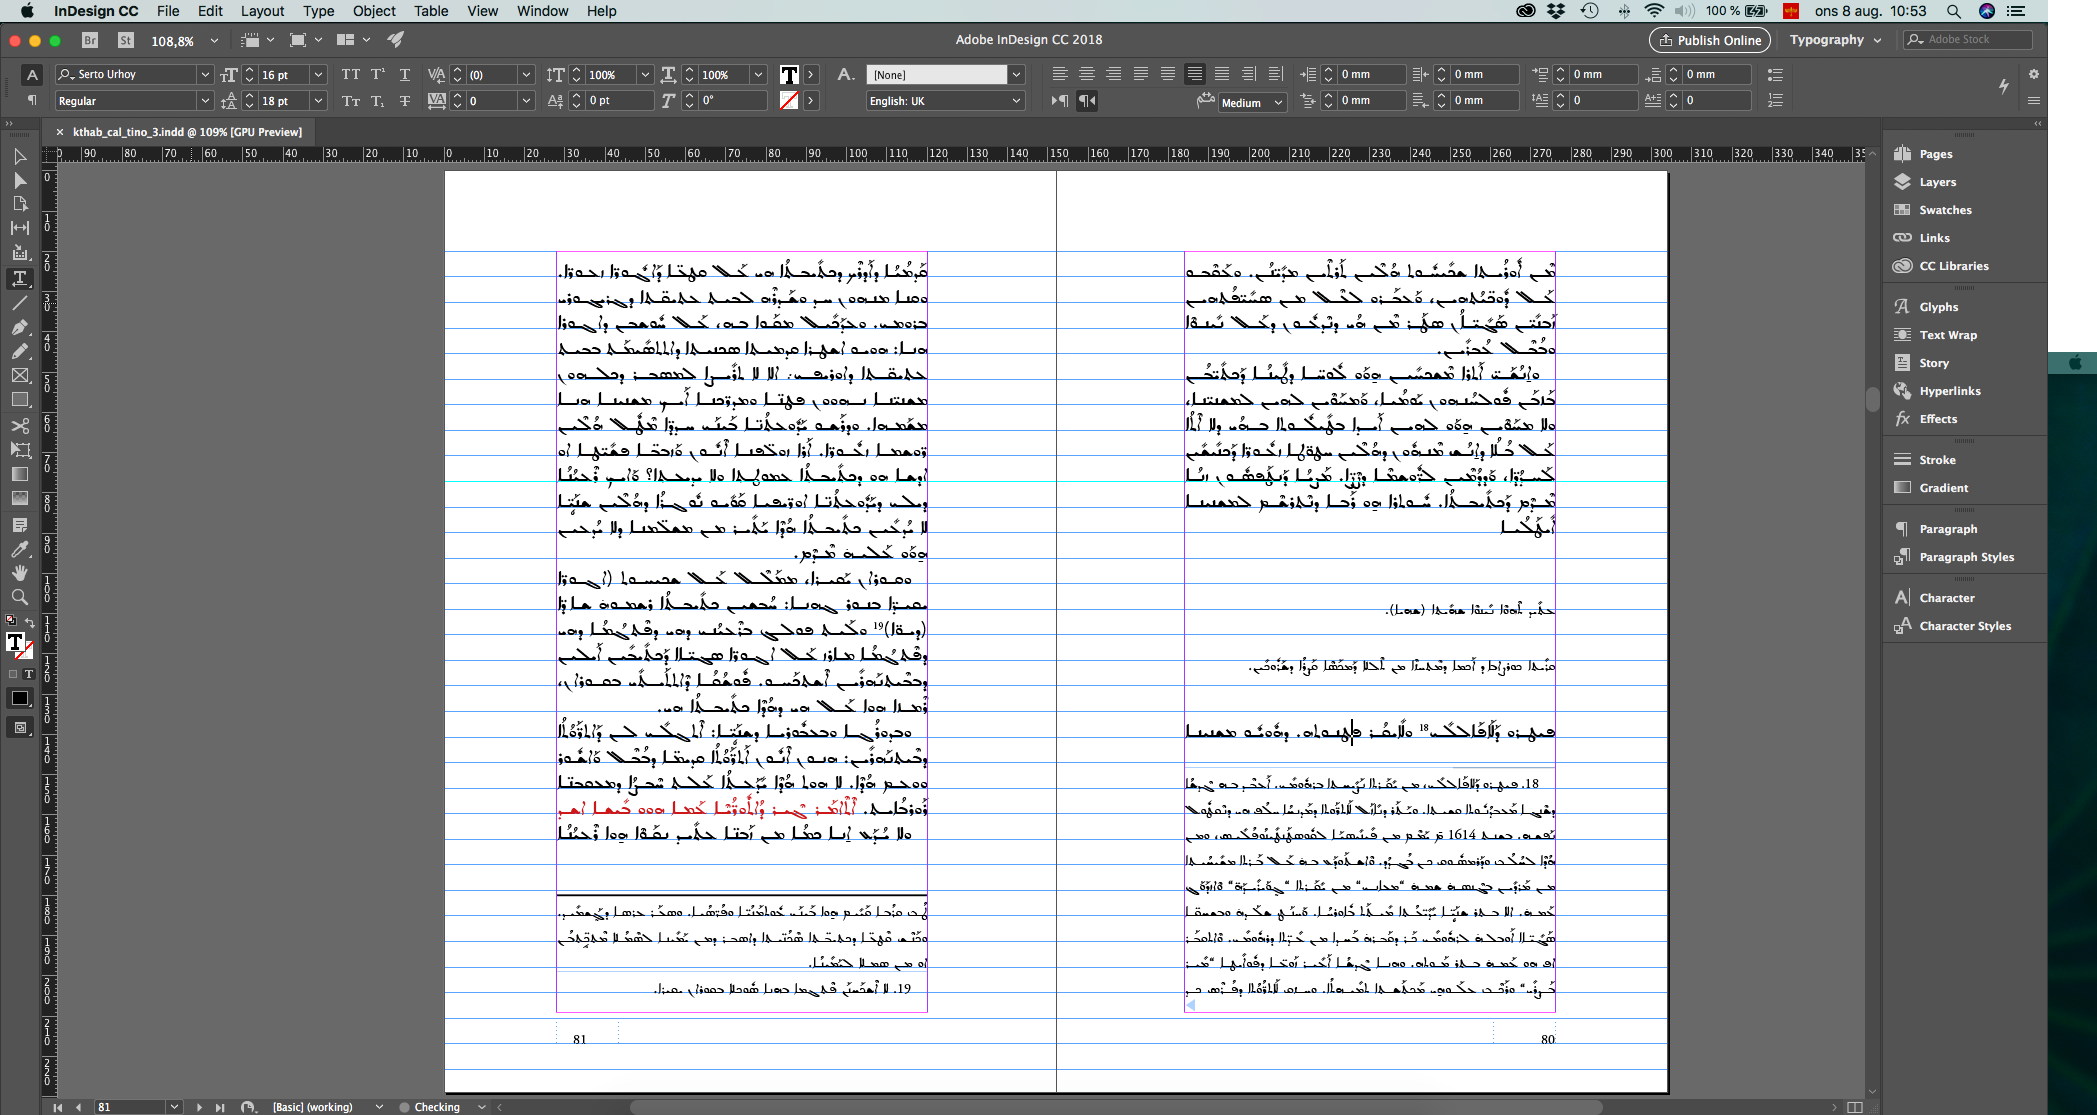Click the Publish Online button
Image resolution: width=2097 pixels, height=1115 pixels.
tap(1709, 40)
